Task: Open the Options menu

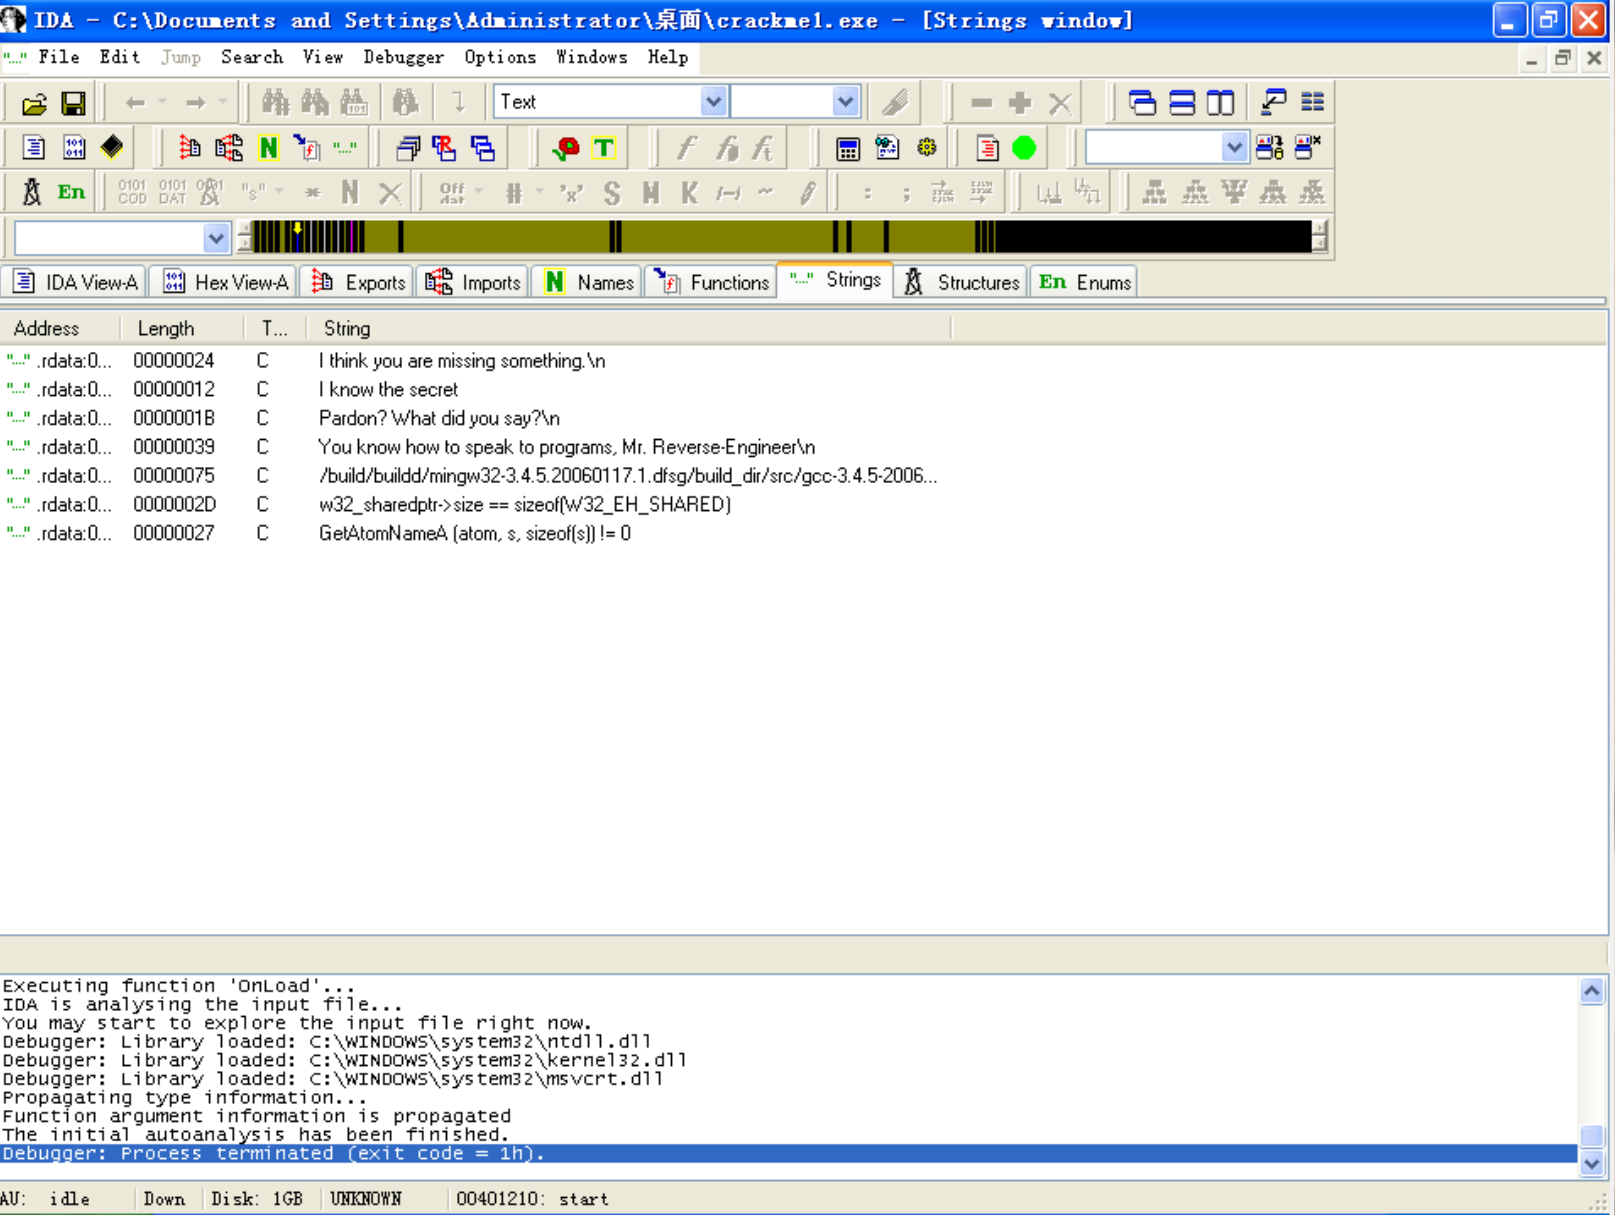Action: coord(500,57)
